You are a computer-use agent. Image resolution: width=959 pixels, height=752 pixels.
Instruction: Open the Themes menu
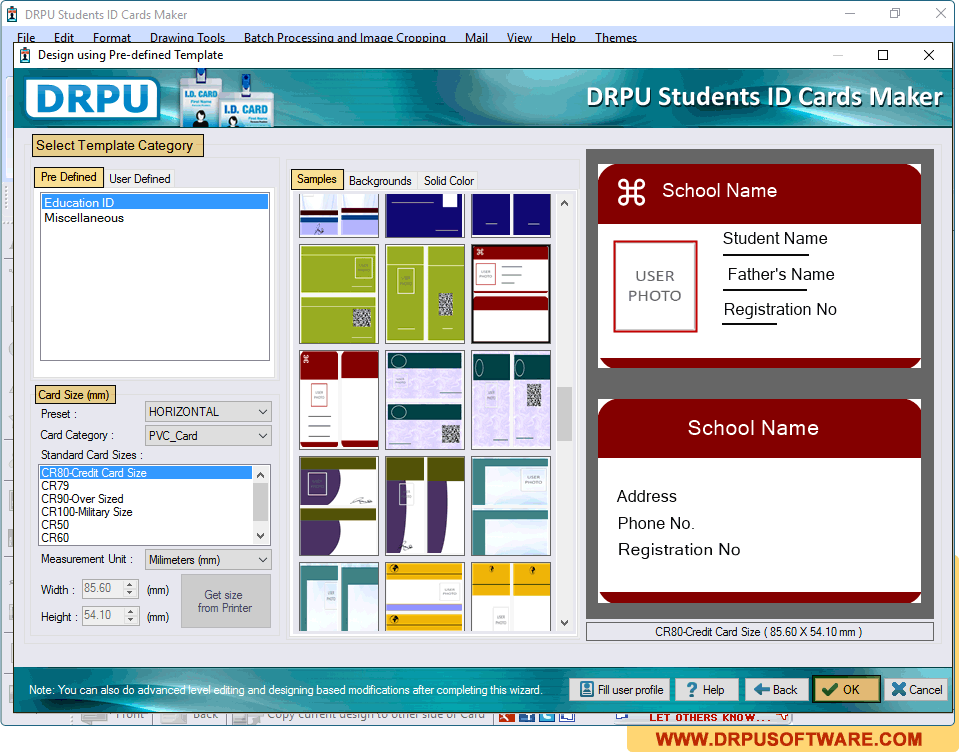click(x=616, y=38)
